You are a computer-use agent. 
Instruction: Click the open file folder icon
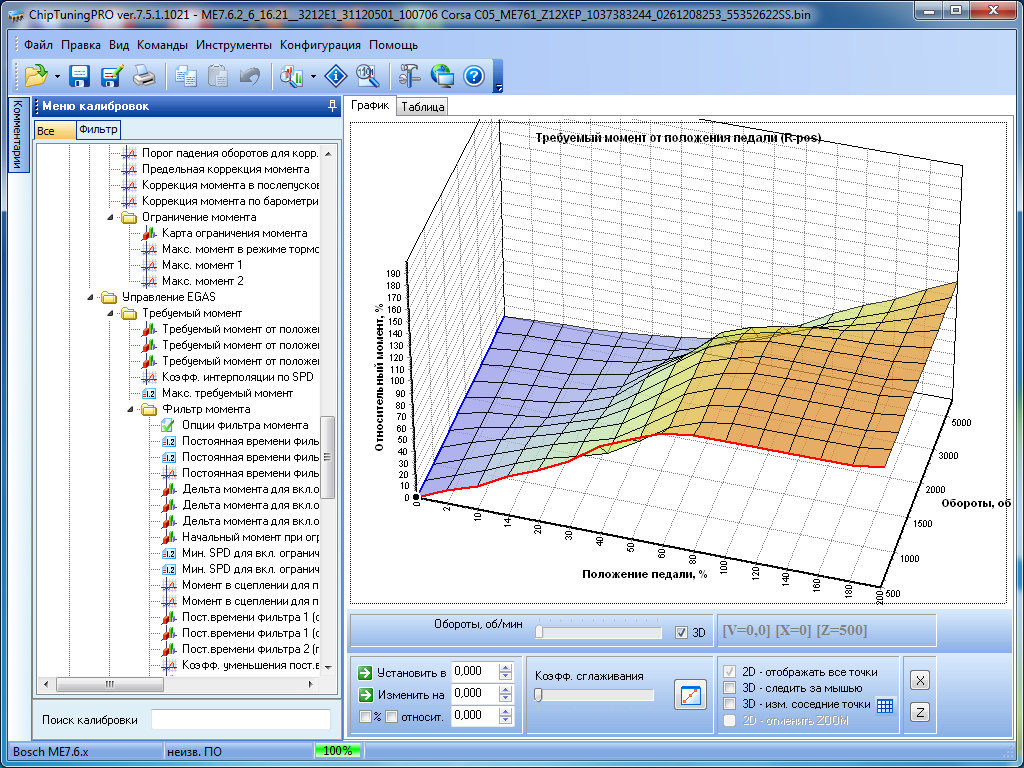pyautogui.click(x=36, y=75)
